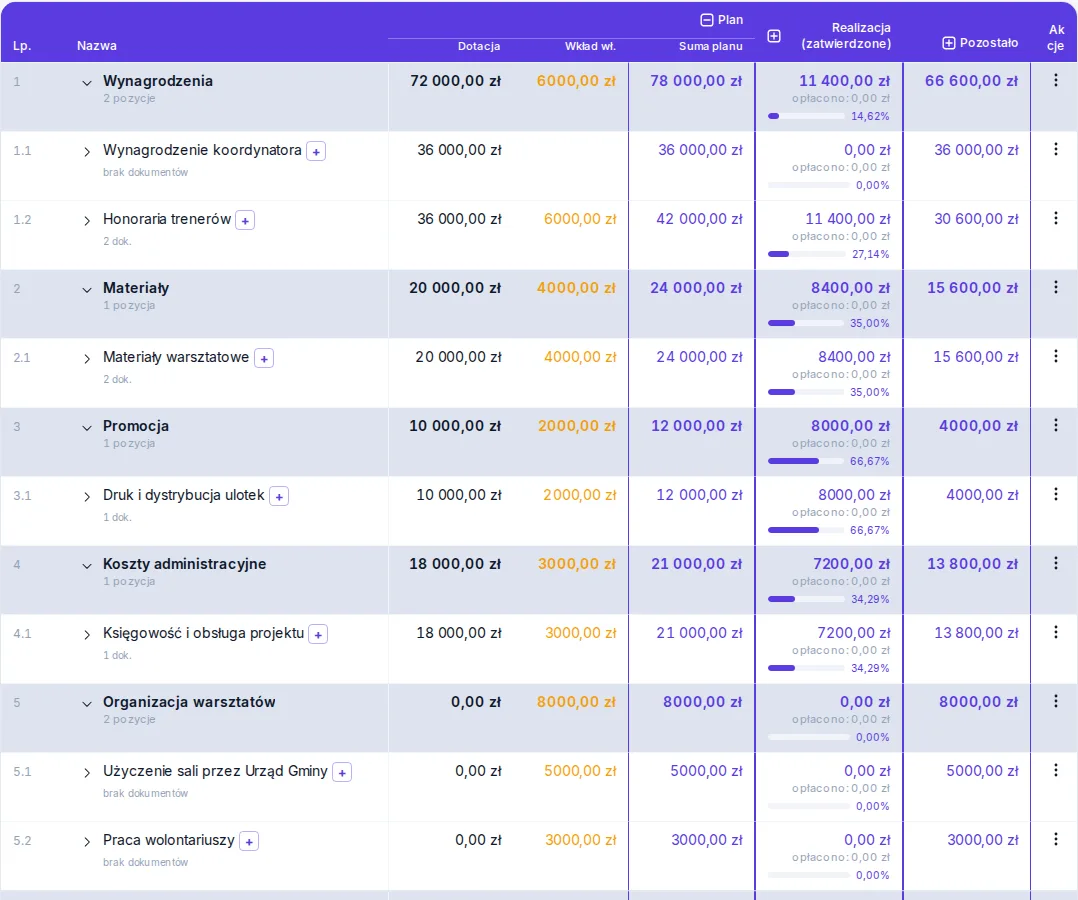This screenshot has height=900, width=1078.
Task: Open actions menu for Wynagrodzenia row
Action: [1055, 80]
